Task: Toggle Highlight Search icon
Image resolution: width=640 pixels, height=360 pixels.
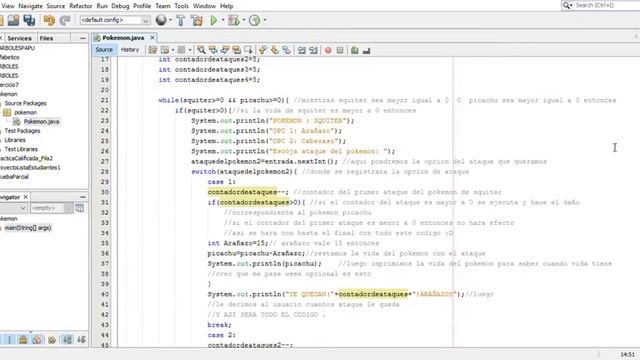Action: point(237,50)
